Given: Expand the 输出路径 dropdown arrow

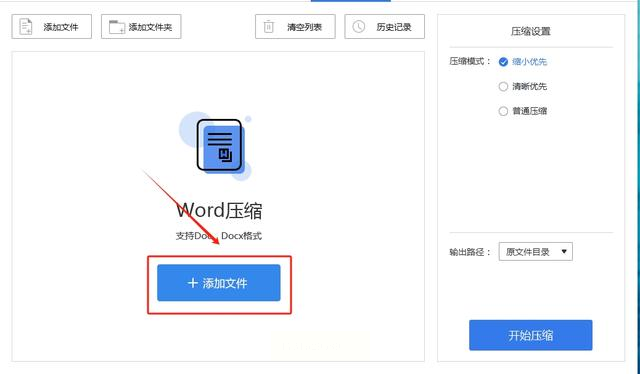Looking at the screenshot, I should [x=564, y=252].
